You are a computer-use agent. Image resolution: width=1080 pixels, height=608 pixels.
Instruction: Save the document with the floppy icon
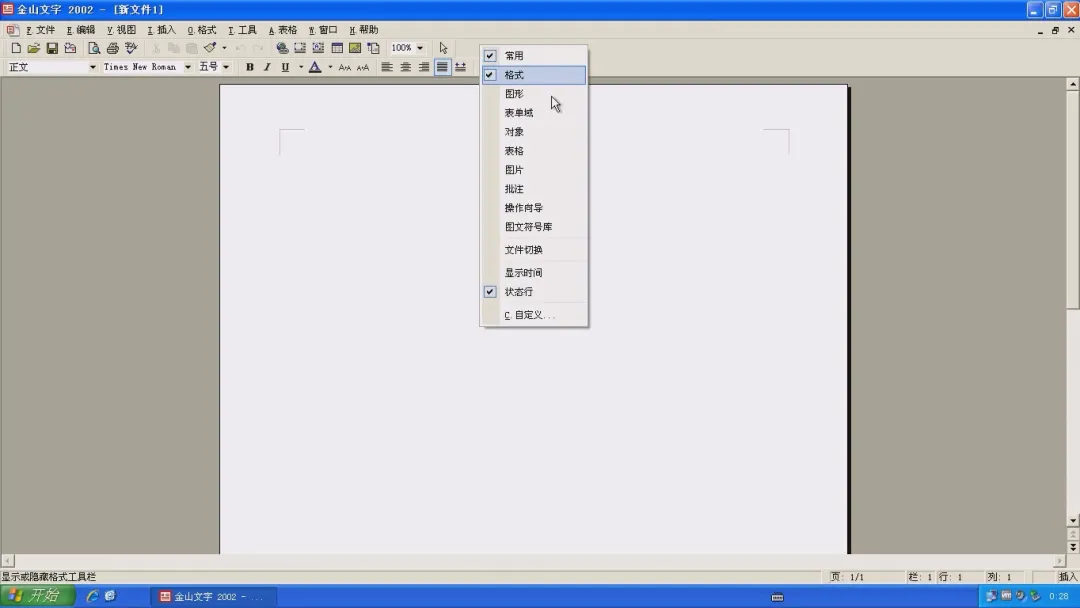pos(52,48)
